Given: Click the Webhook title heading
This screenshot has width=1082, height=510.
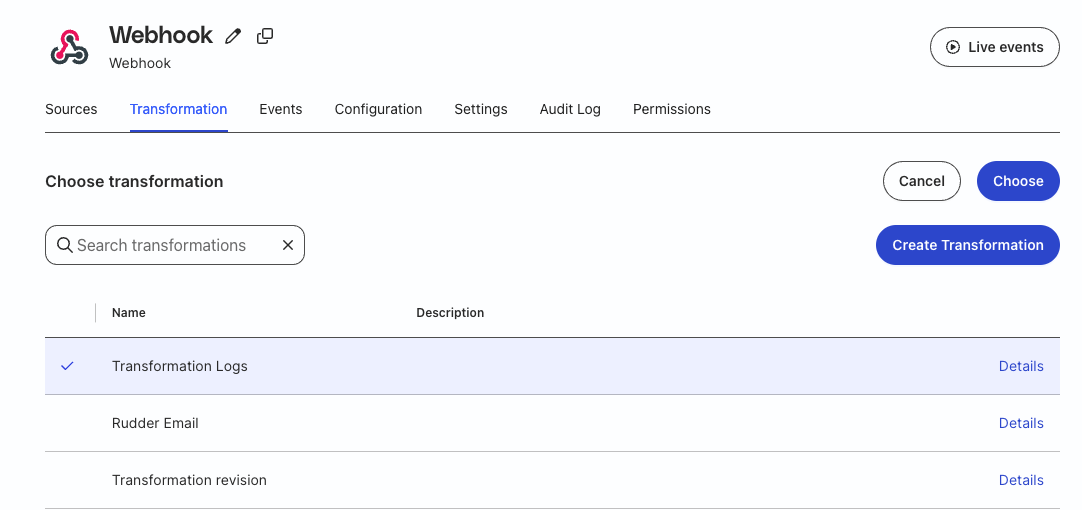Looking at the screenshot, I should pyautogui.click(x=161, y=35).
